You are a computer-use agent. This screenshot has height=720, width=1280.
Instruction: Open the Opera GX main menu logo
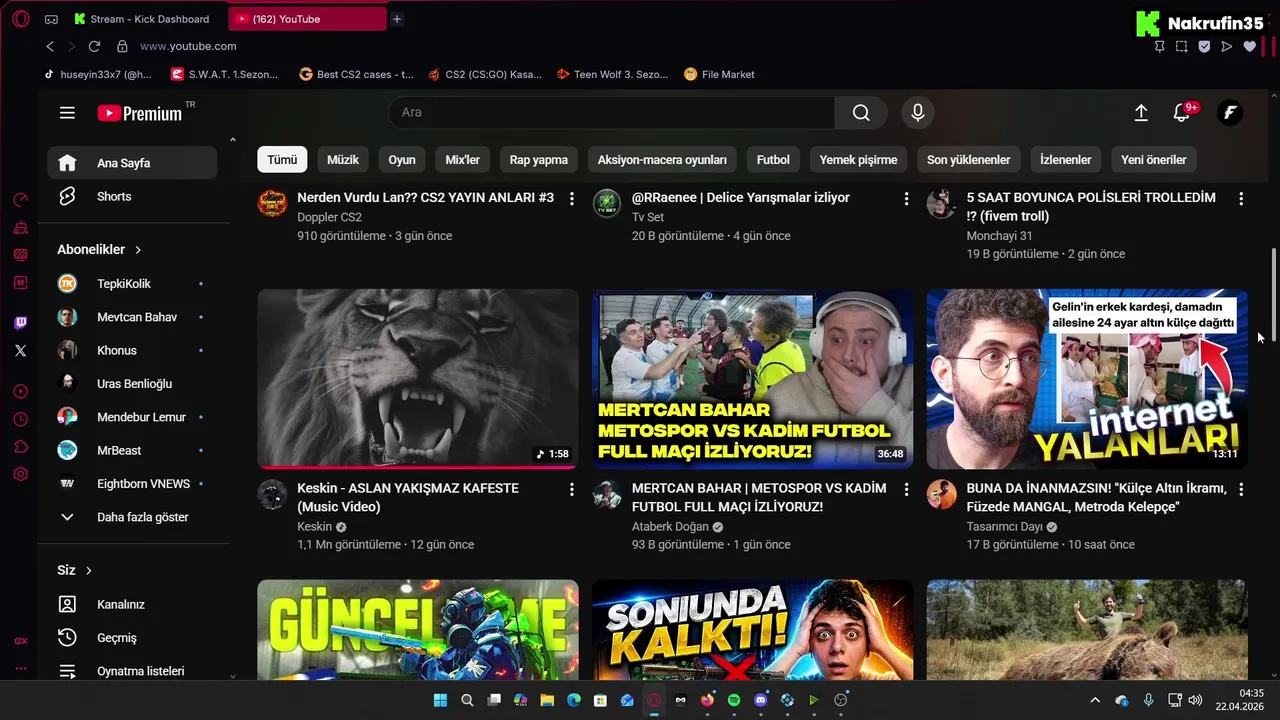pos(20,19)
